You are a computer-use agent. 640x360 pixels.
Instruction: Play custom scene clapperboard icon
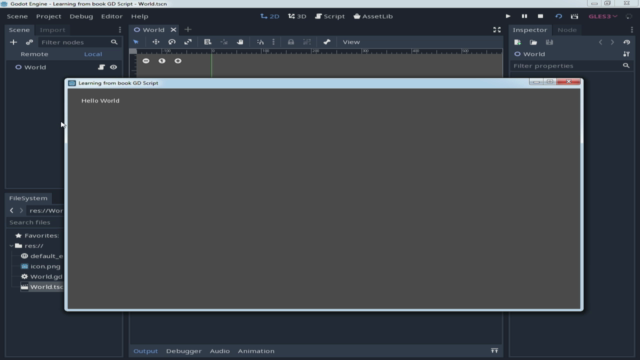pos(575,16)
